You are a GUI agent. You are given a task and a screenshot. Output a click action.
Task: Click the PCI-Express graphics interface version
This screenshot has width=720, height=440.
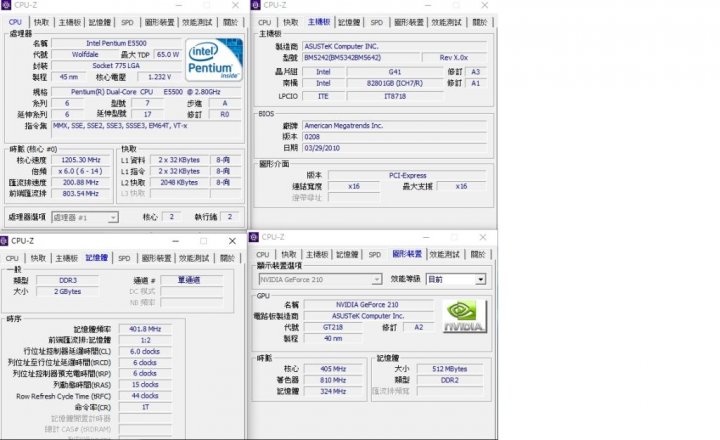pos(407,175)
